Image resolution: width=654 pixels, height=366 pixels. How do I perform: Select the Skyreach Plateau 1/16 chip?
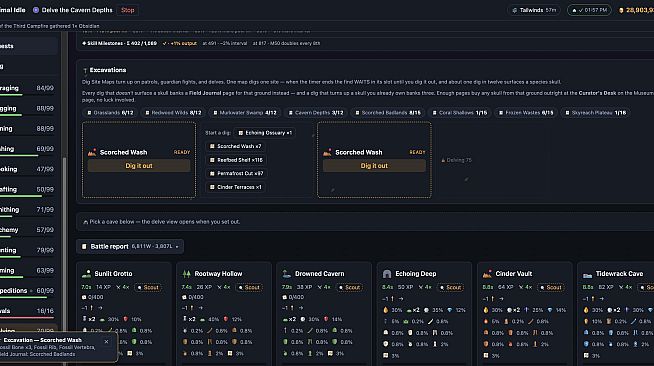(595, 113)
